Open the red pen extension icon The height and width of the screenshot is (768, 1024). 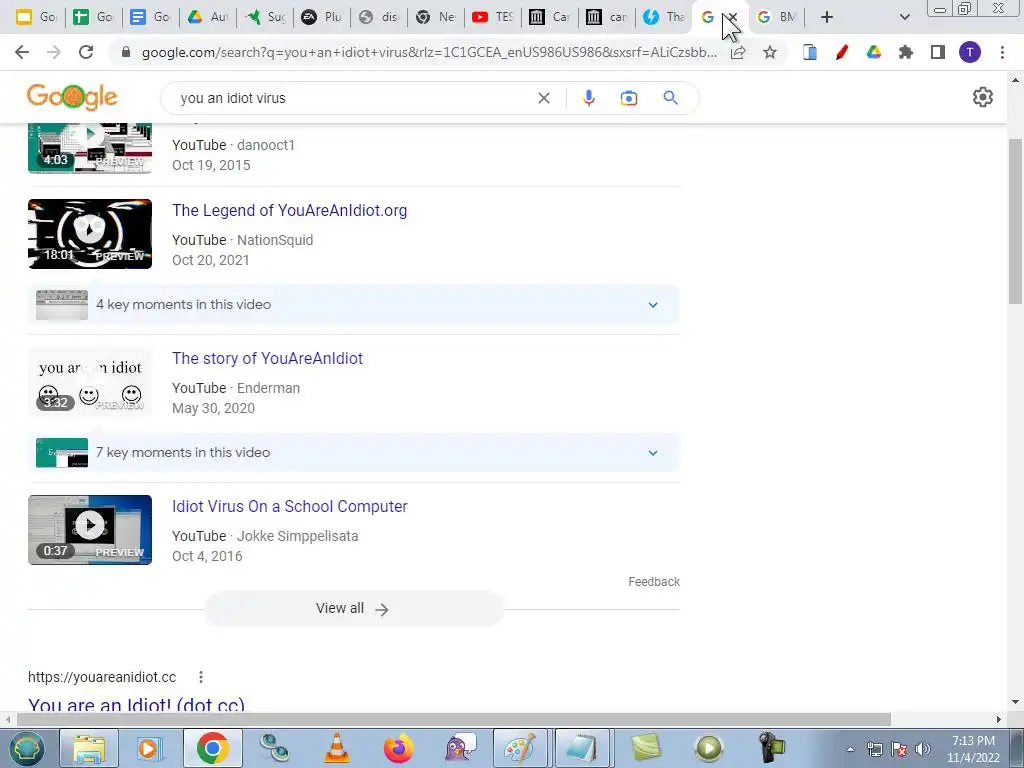pos(842,52)
